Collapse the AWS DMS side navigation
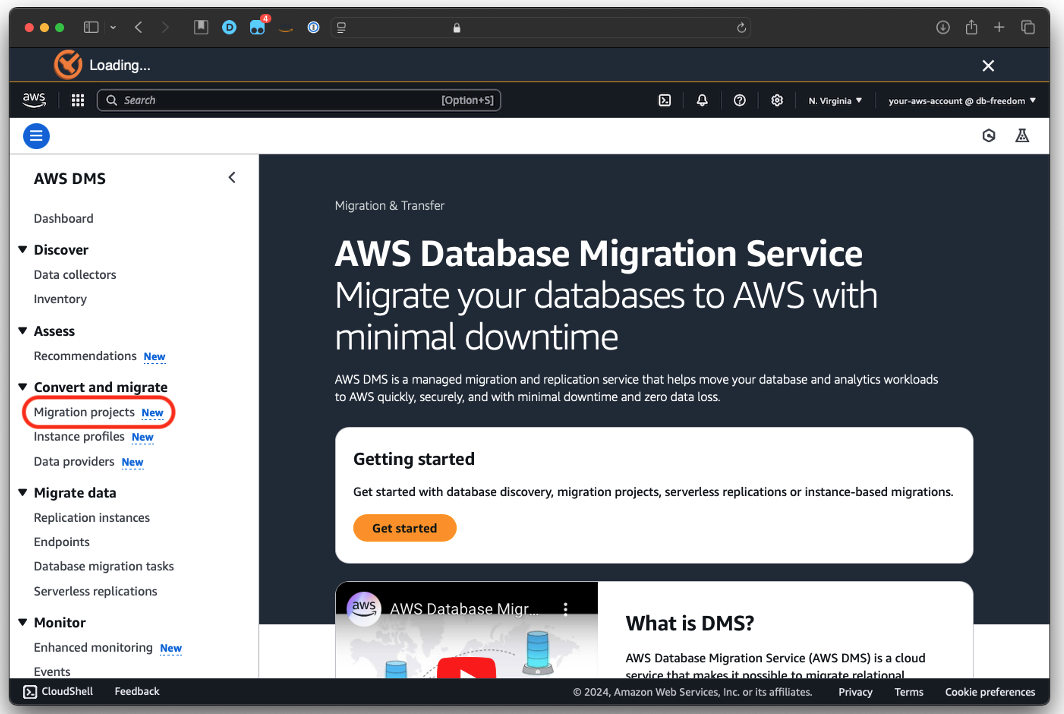Screen dimensions: 1064x714 point(232,178)
